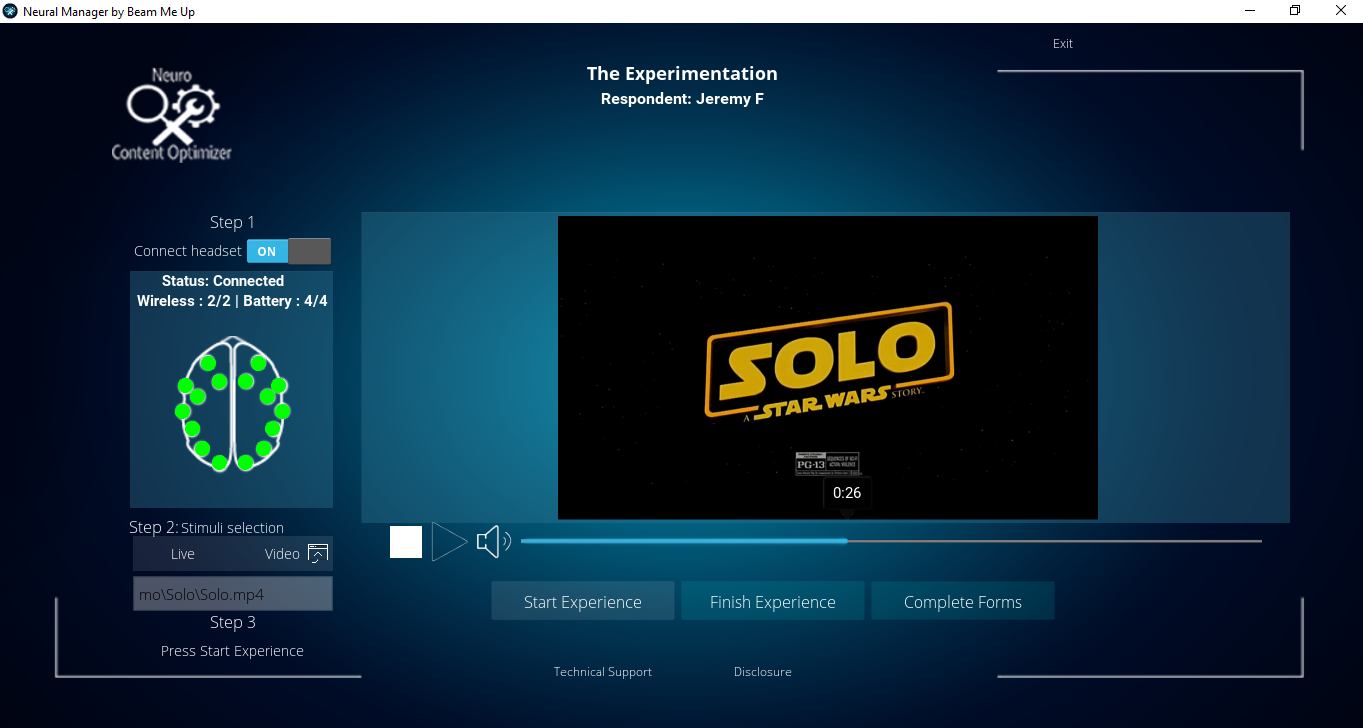Click the Respondent: Jeremy F text

pyautogui.click(x=682, y=99)
